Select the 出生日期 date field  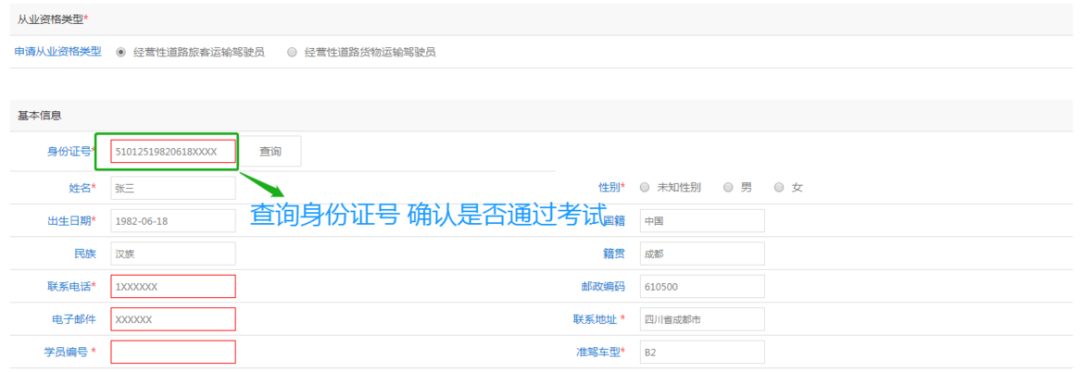click(173, 221)
